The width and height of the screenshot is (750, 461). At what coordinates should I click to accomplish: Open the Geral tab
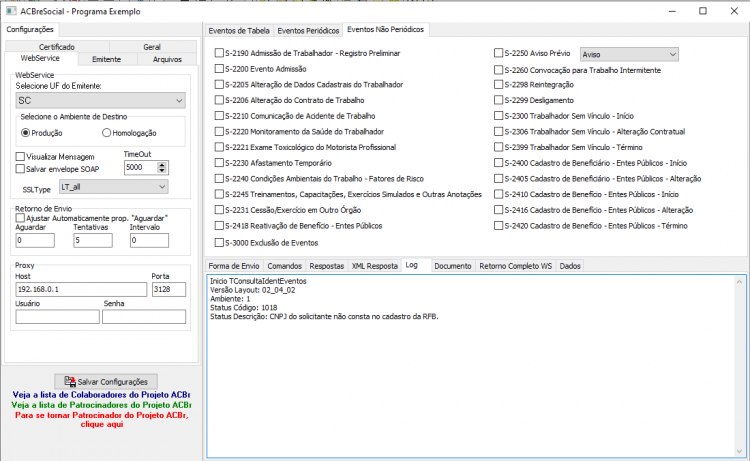pos(152,47)
